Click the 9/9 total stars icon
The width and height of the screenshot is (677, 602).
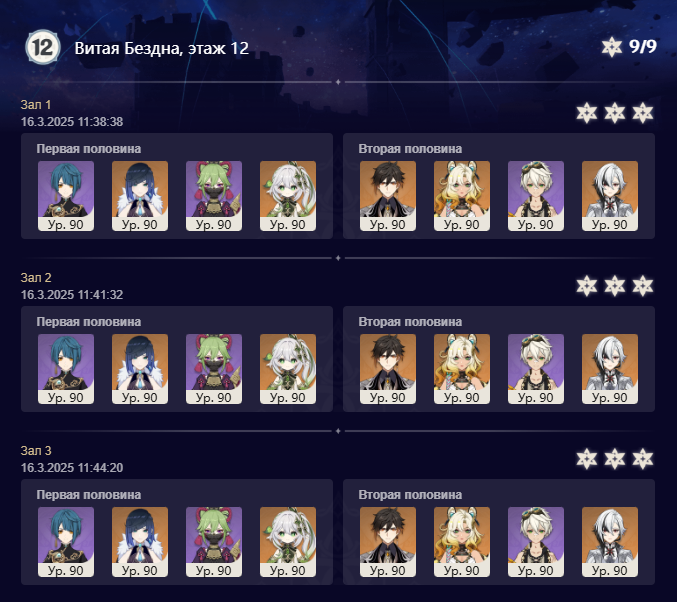click(611, 47)
